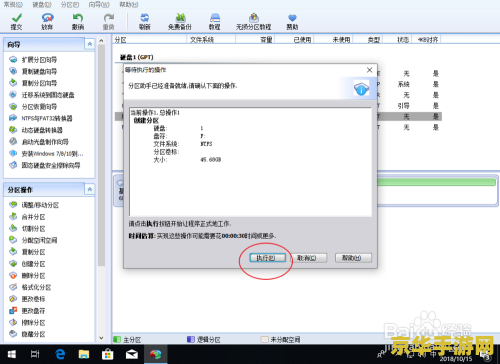Select 迁移系统到固态硬盘 wizard in sidebar

pos(48,95)
